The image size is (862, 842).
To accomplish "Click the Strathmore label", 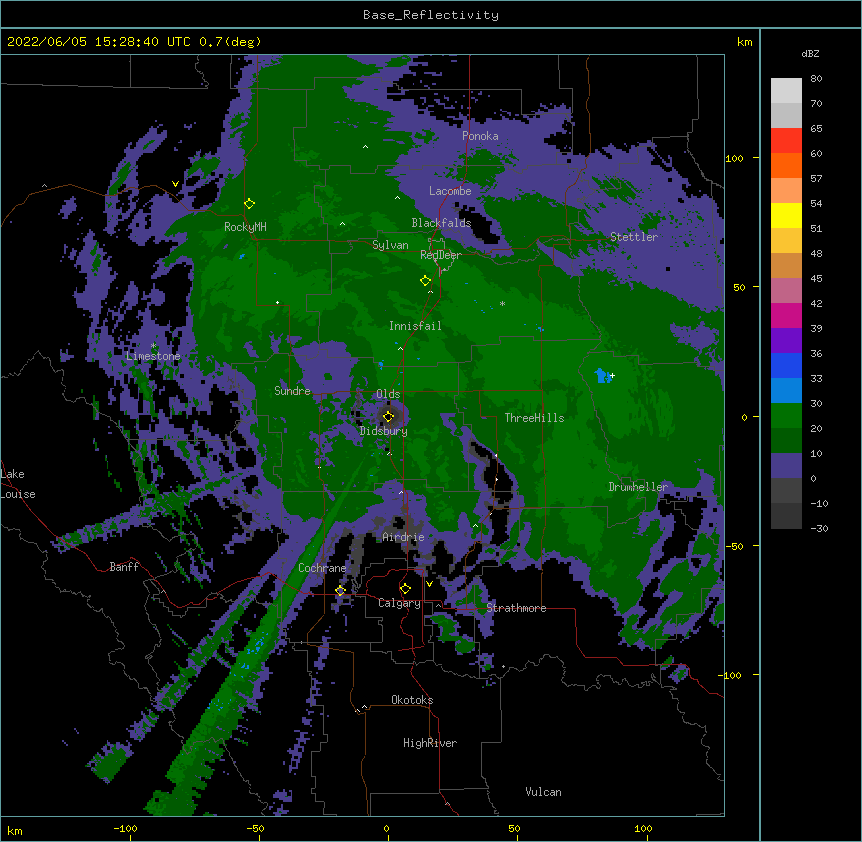I will click(516, 608).
